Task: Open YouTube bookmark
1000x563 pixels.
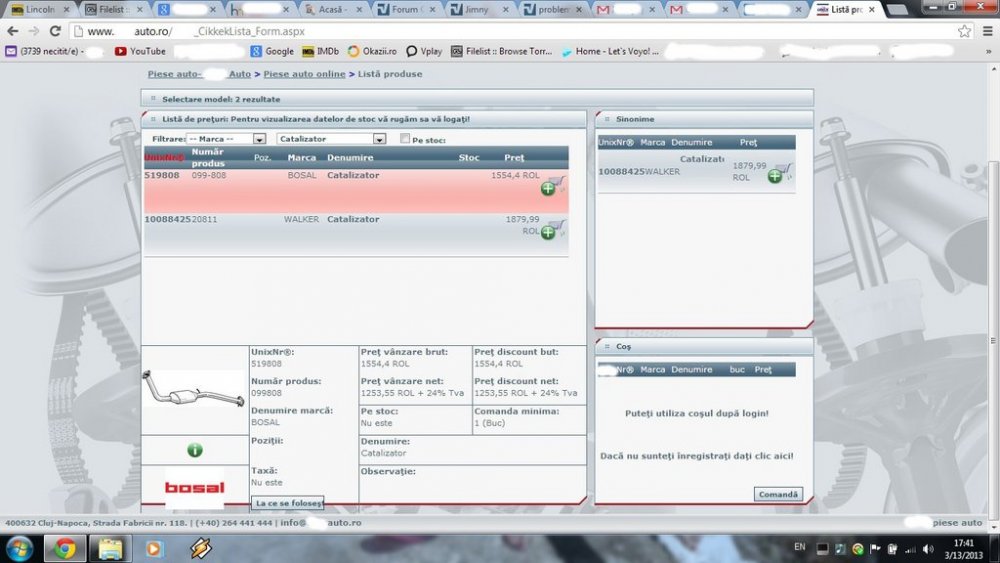Action: click(x=140, y=51)
